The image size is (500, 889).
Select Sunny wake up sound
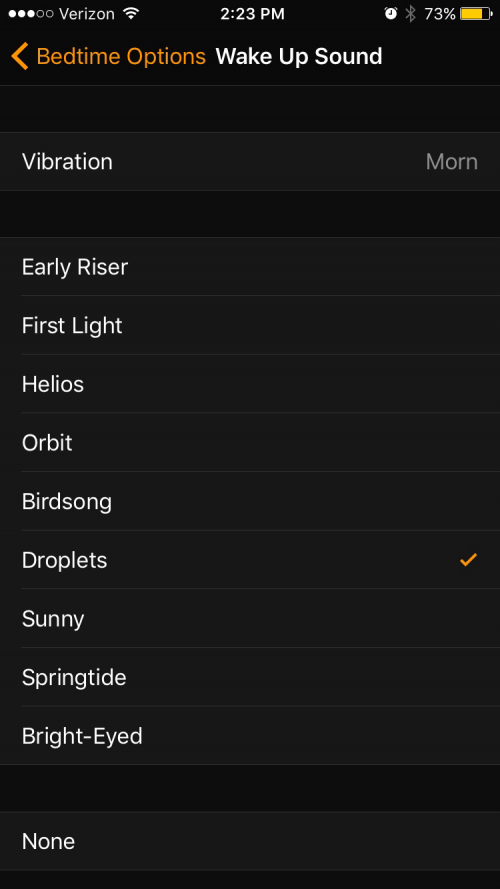(250, 619)
